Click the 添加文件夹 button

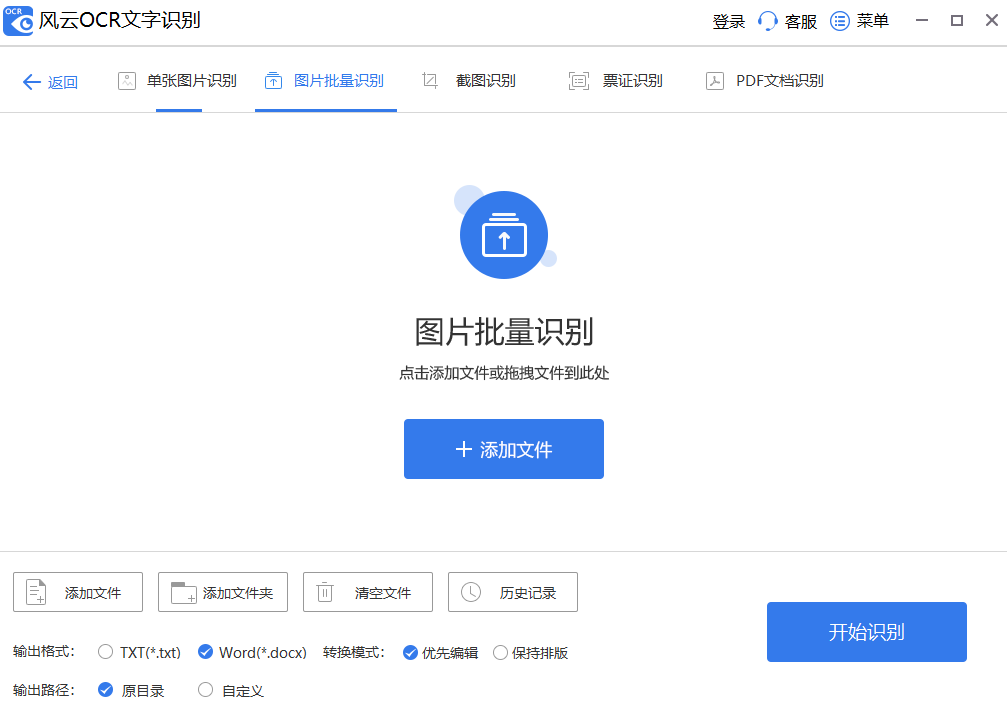point(223,592)
